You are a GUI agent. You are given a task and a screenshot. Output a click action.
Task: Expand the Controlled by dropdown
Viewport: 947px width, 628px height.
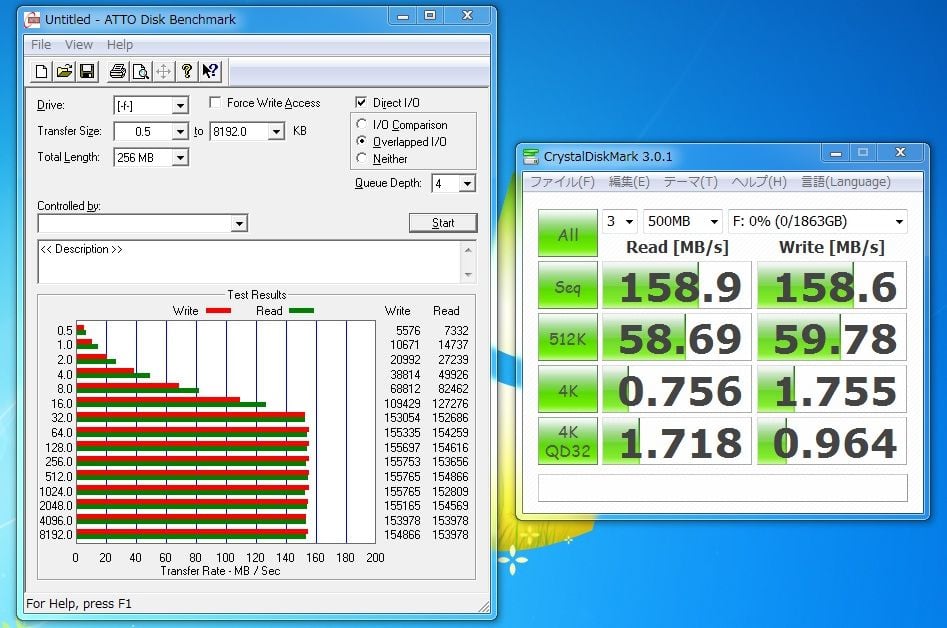pyautogui.click(x=239, y=224)
